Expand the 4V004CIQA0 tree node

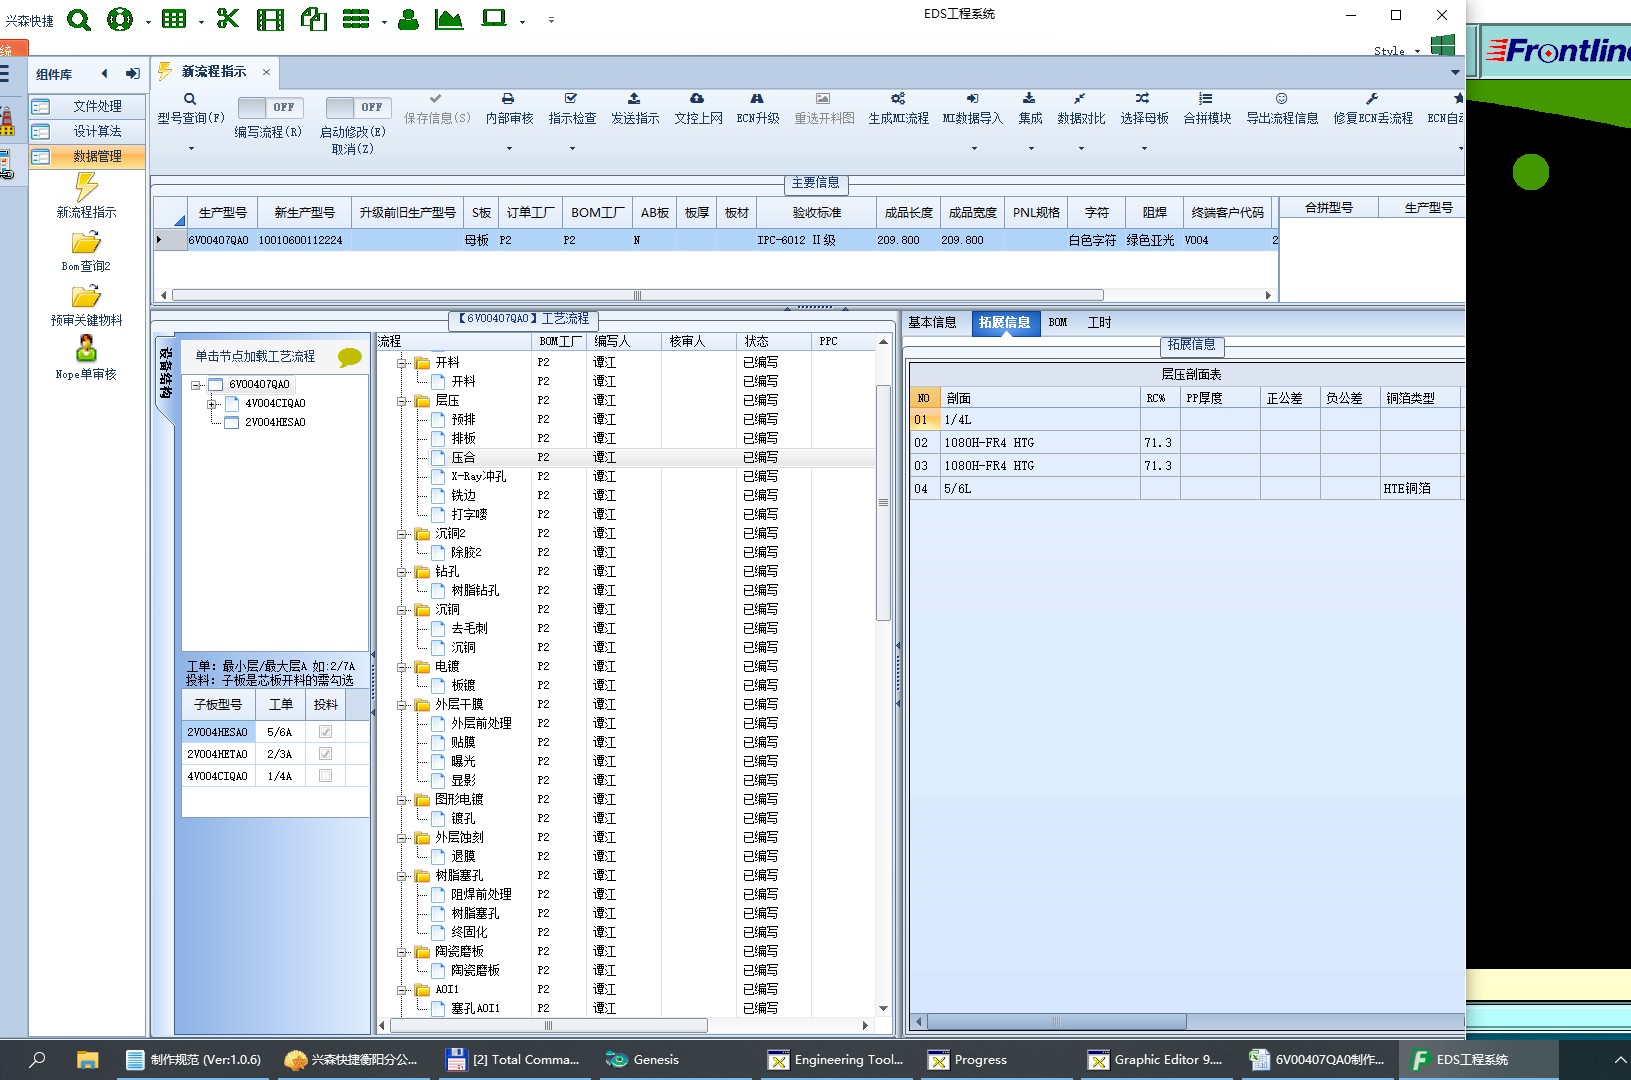coord(212,404)
